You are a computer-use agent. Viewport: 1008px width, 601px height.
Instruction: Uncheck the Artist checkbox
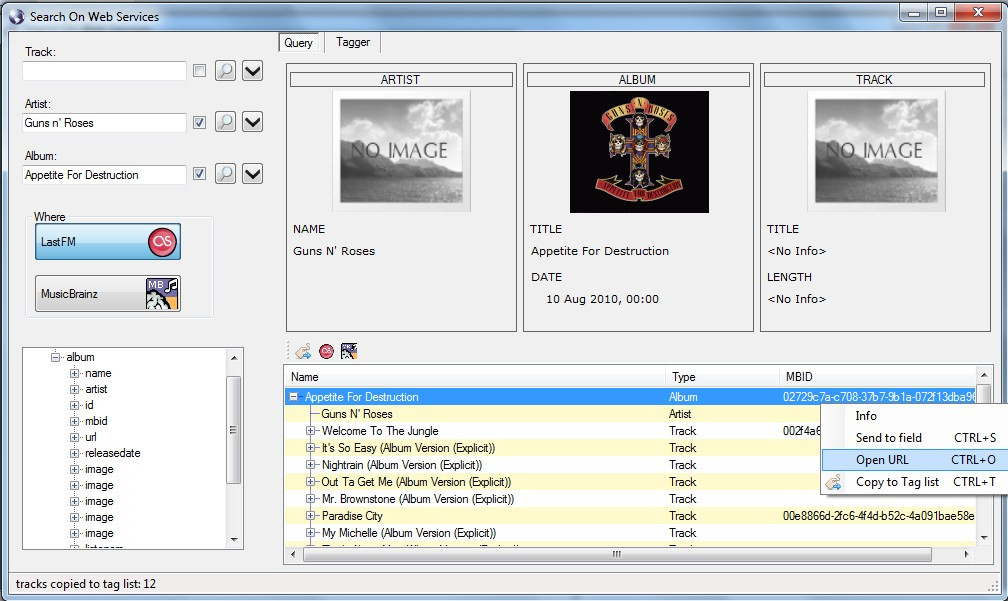pyautogui.click(x=199, y=122)
